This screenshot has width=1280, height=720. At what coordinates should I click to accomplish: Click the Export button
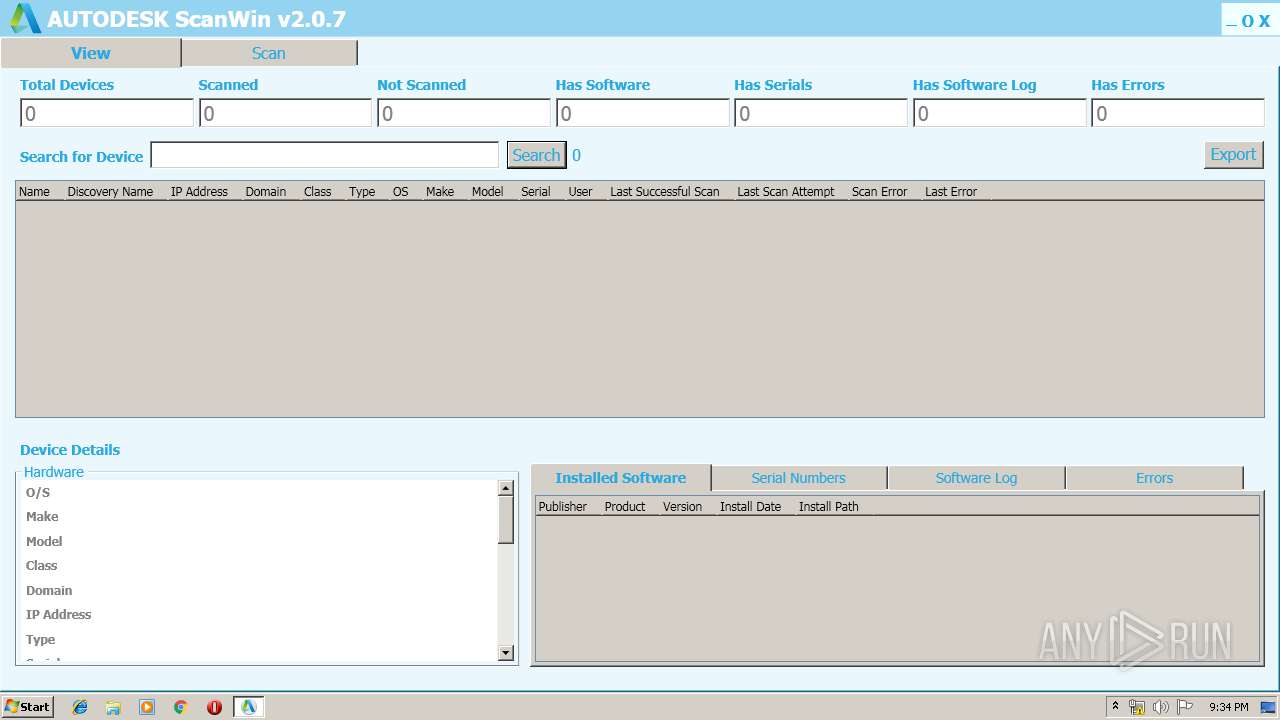tap(1233, 154)
